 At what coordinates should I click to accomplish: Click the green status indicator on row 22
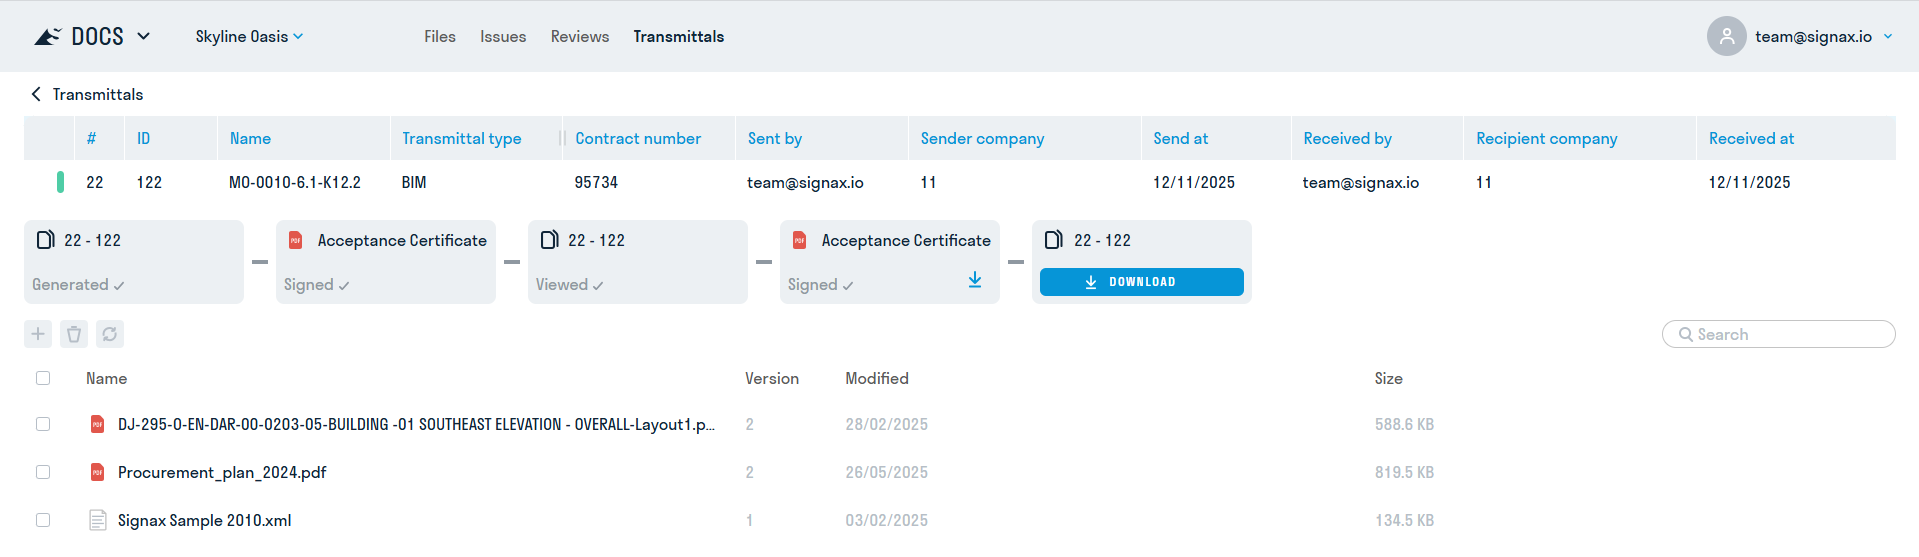click(60, 182)
